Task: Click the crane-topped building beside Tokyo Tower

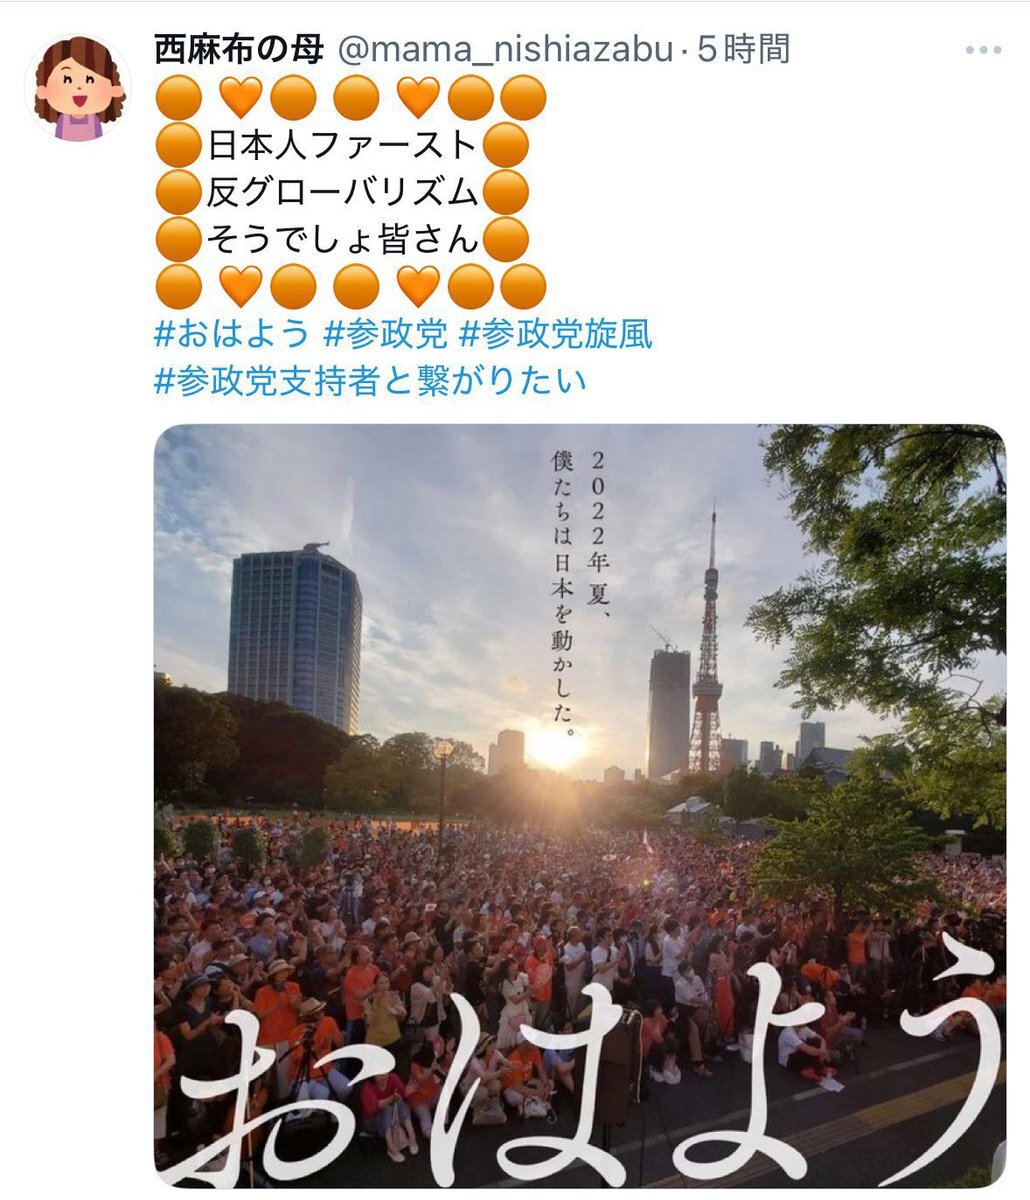Action: click(x=669, y=710)
